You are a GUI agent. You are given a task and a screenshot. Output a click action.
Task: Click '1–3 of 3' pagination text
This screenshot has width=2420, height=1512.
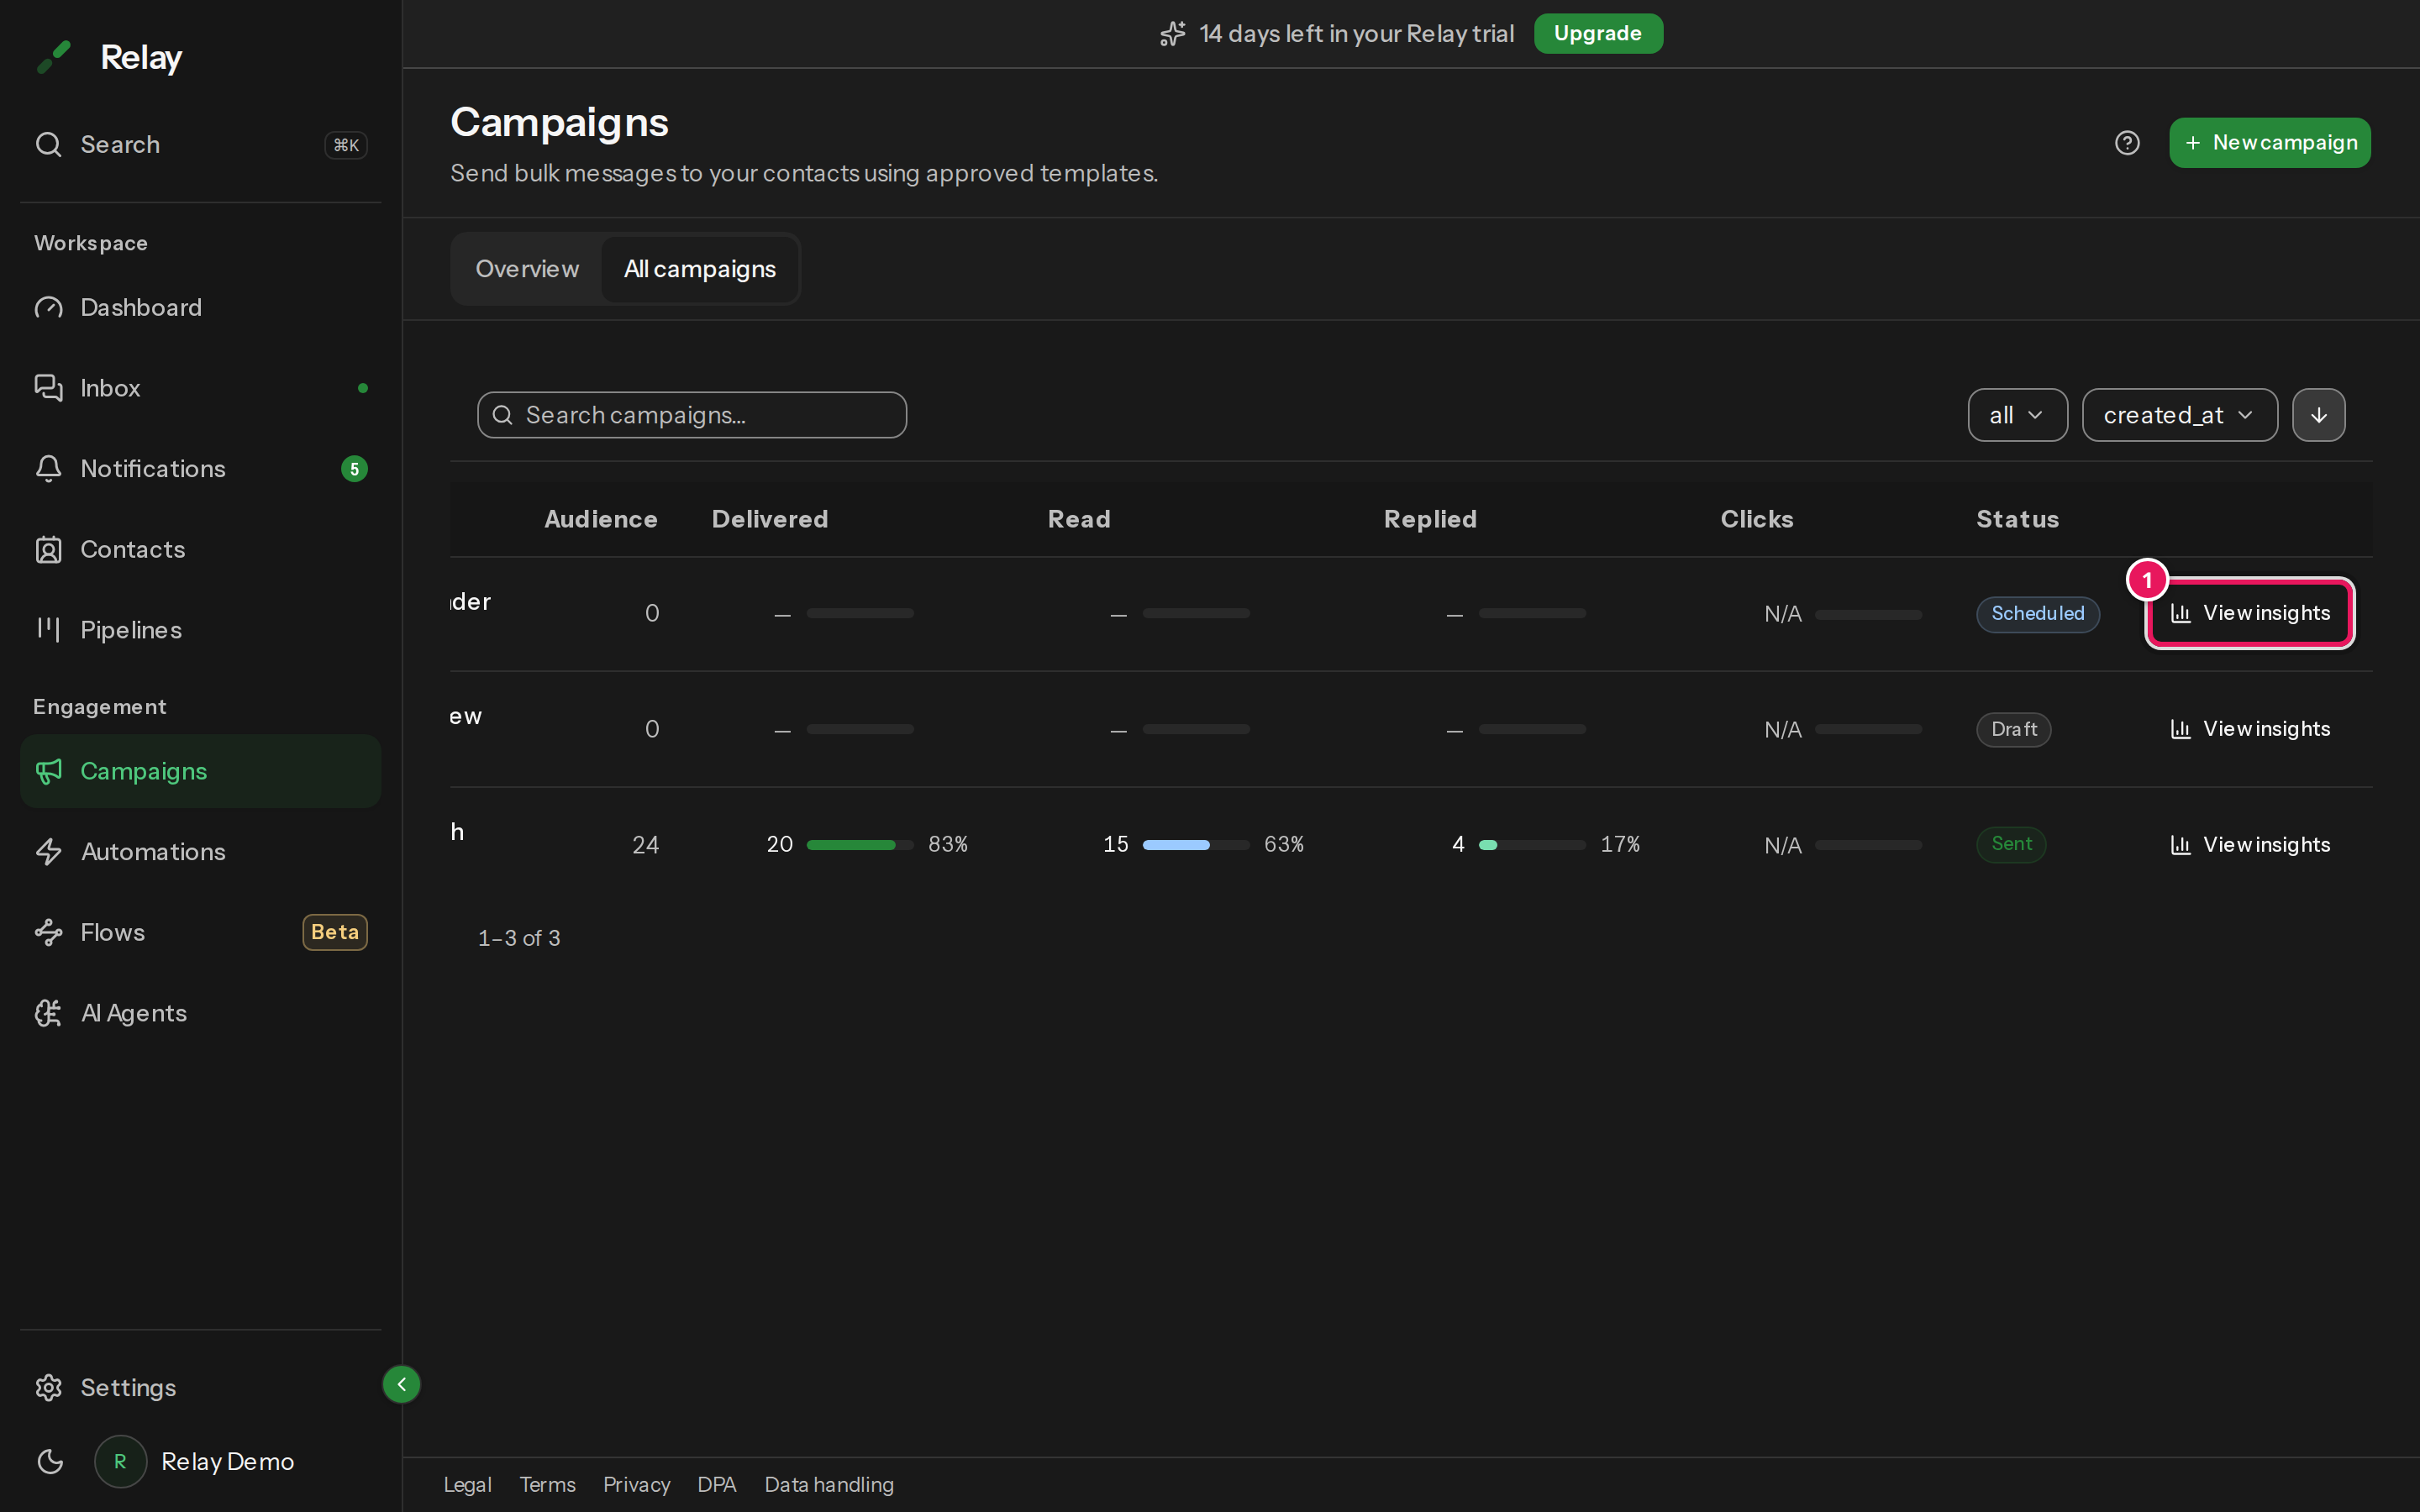pyautogui.click(x=519, y=938)
